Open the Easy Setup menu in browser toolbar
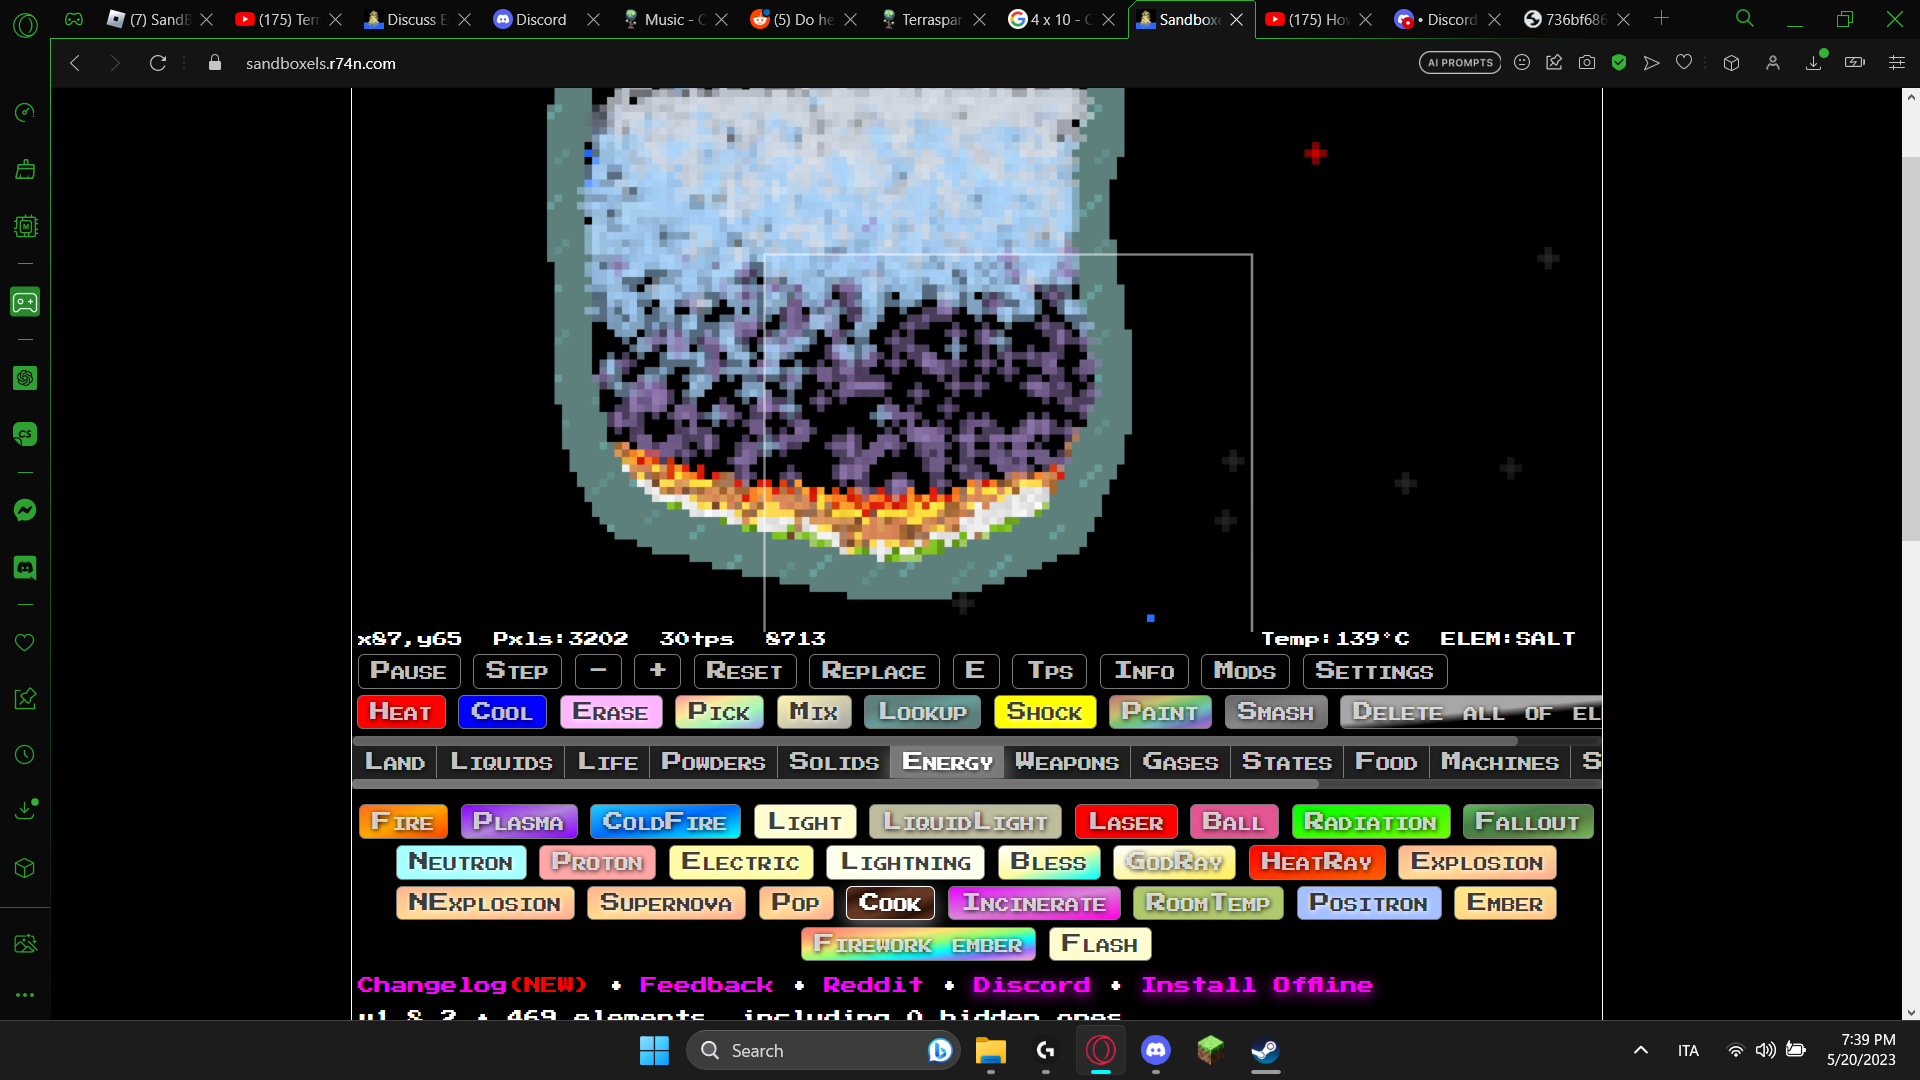1920x1080 pixels. (x=1896, y=63)
